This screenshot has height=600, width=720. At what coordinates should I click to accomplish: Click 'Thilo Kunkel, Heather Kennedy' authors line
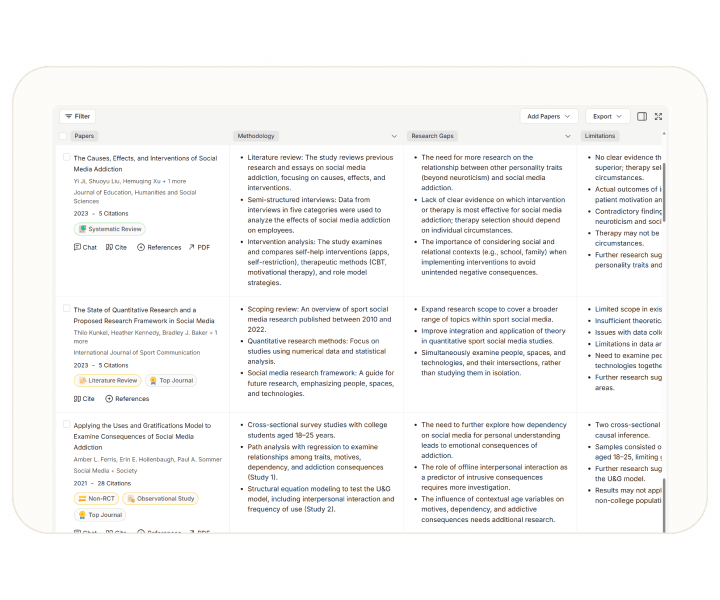click(146, 337)
